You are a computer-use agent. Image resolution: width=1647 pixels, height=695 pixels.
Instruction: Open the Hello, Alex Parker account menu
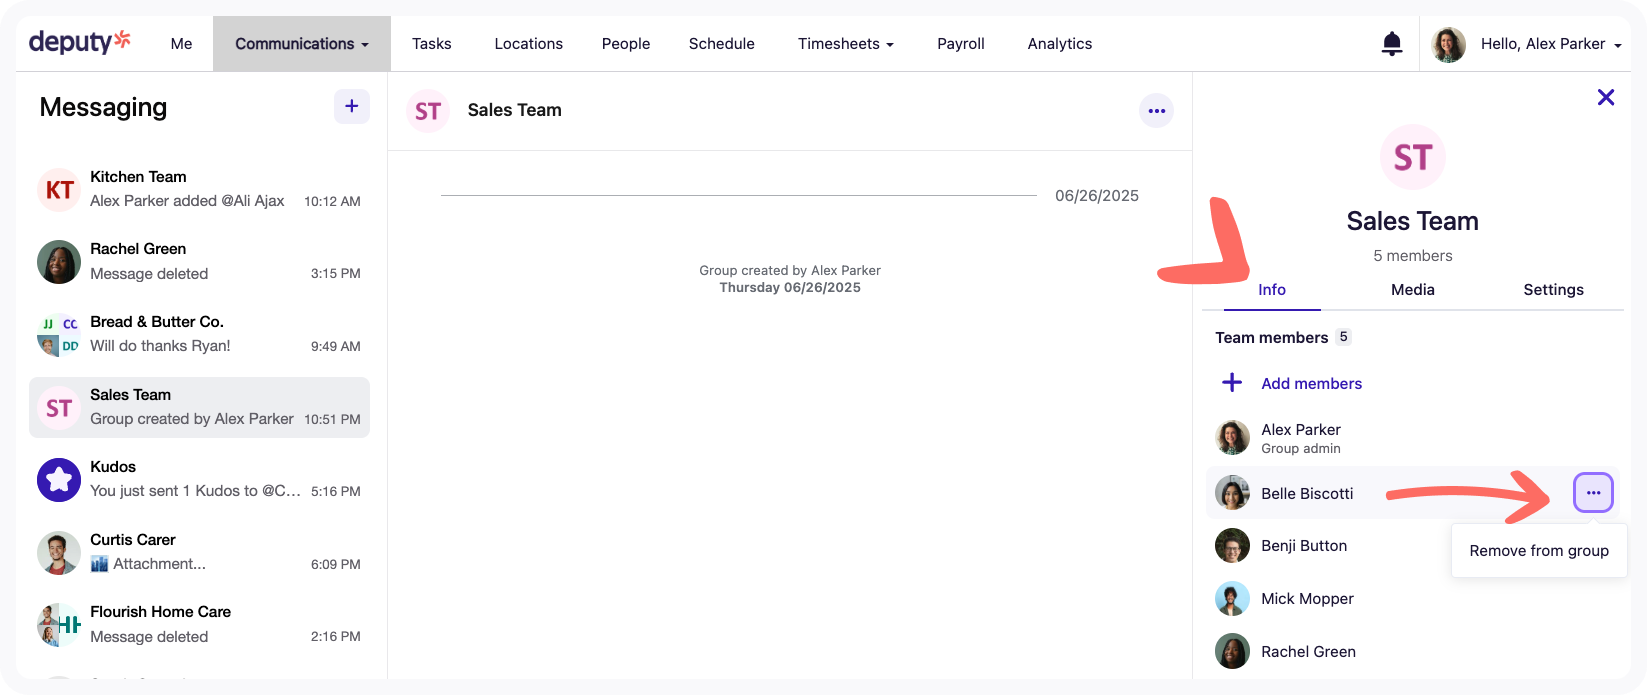coord(1548,44)
